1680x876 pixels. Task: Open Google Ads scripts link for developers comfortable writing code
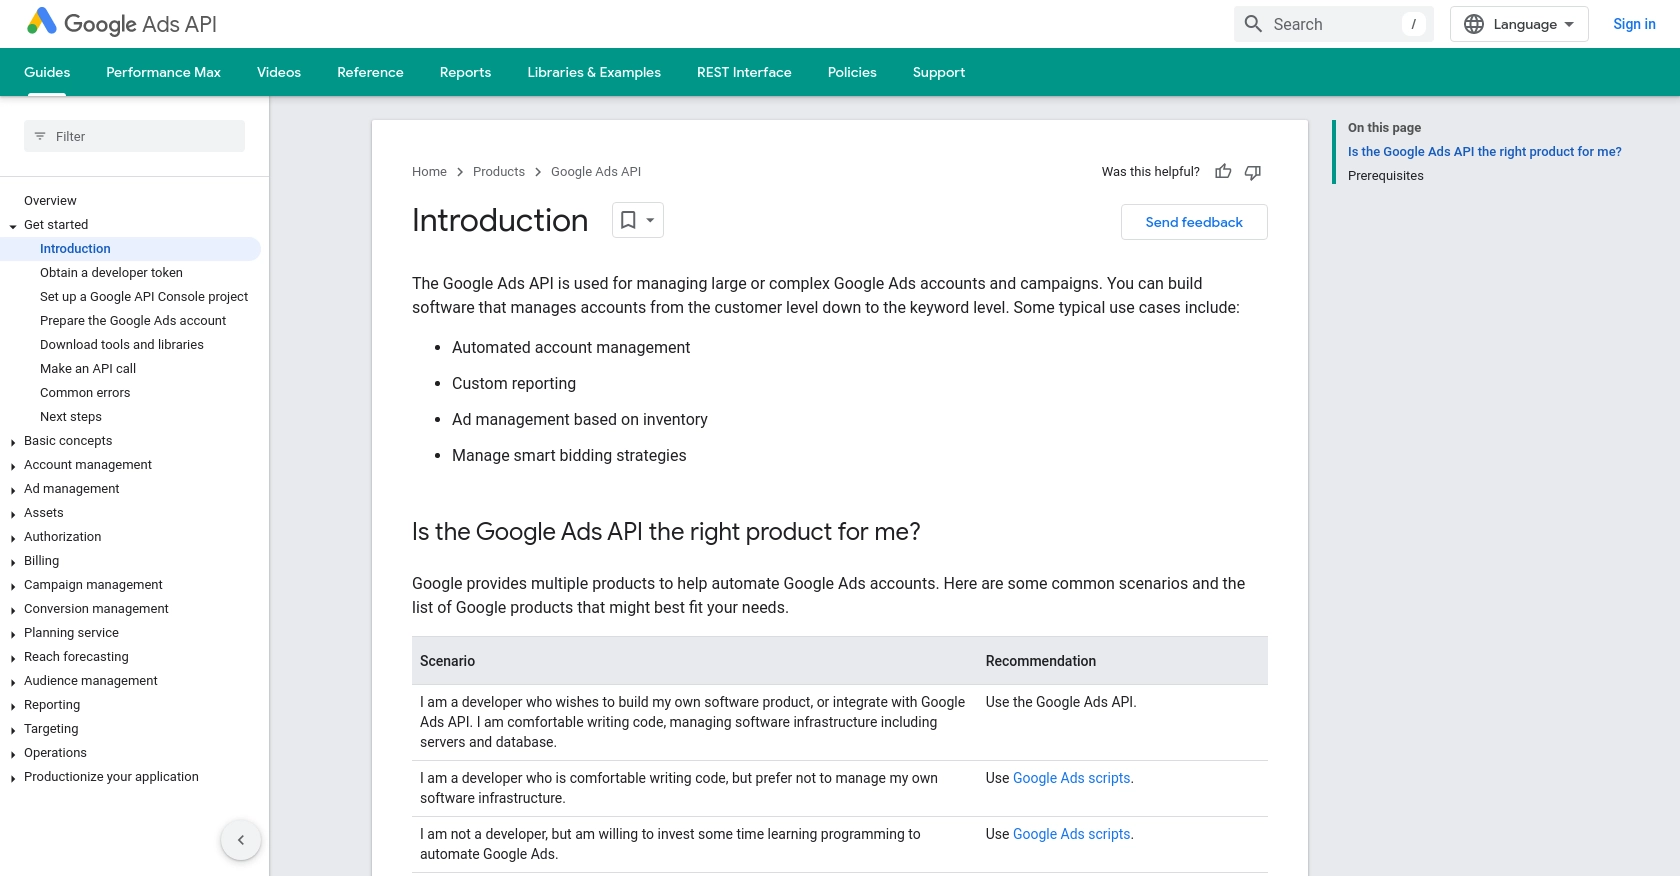tap(1071, 778)
